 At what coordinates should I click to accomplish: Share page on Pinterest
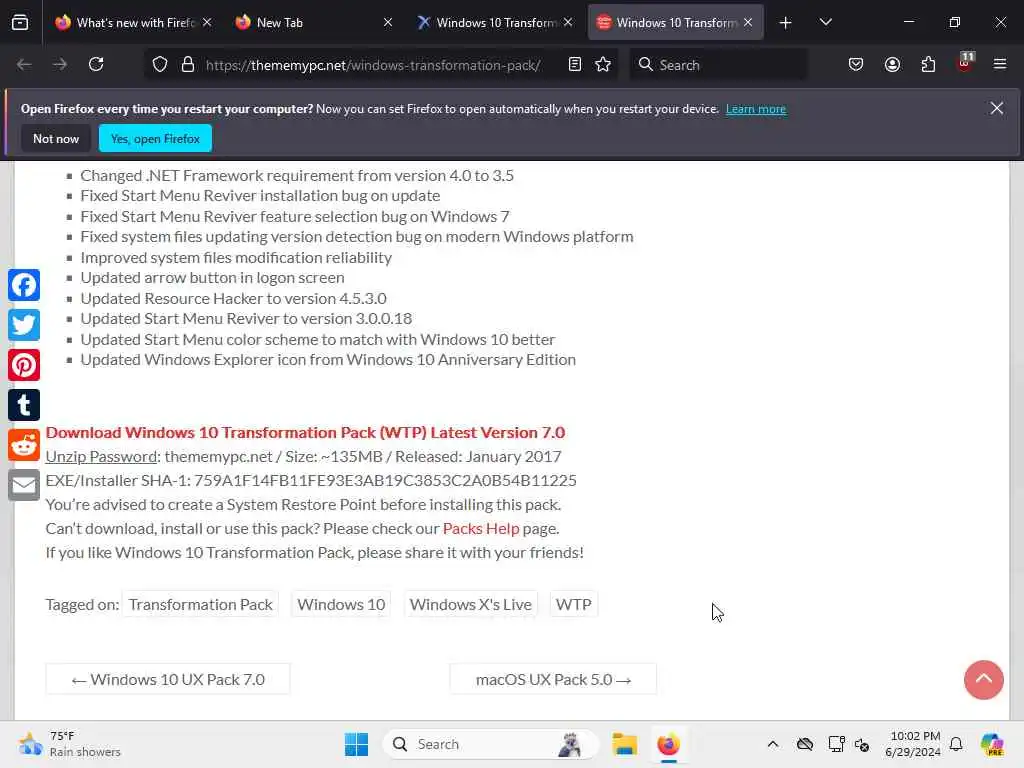click(24, 365)
